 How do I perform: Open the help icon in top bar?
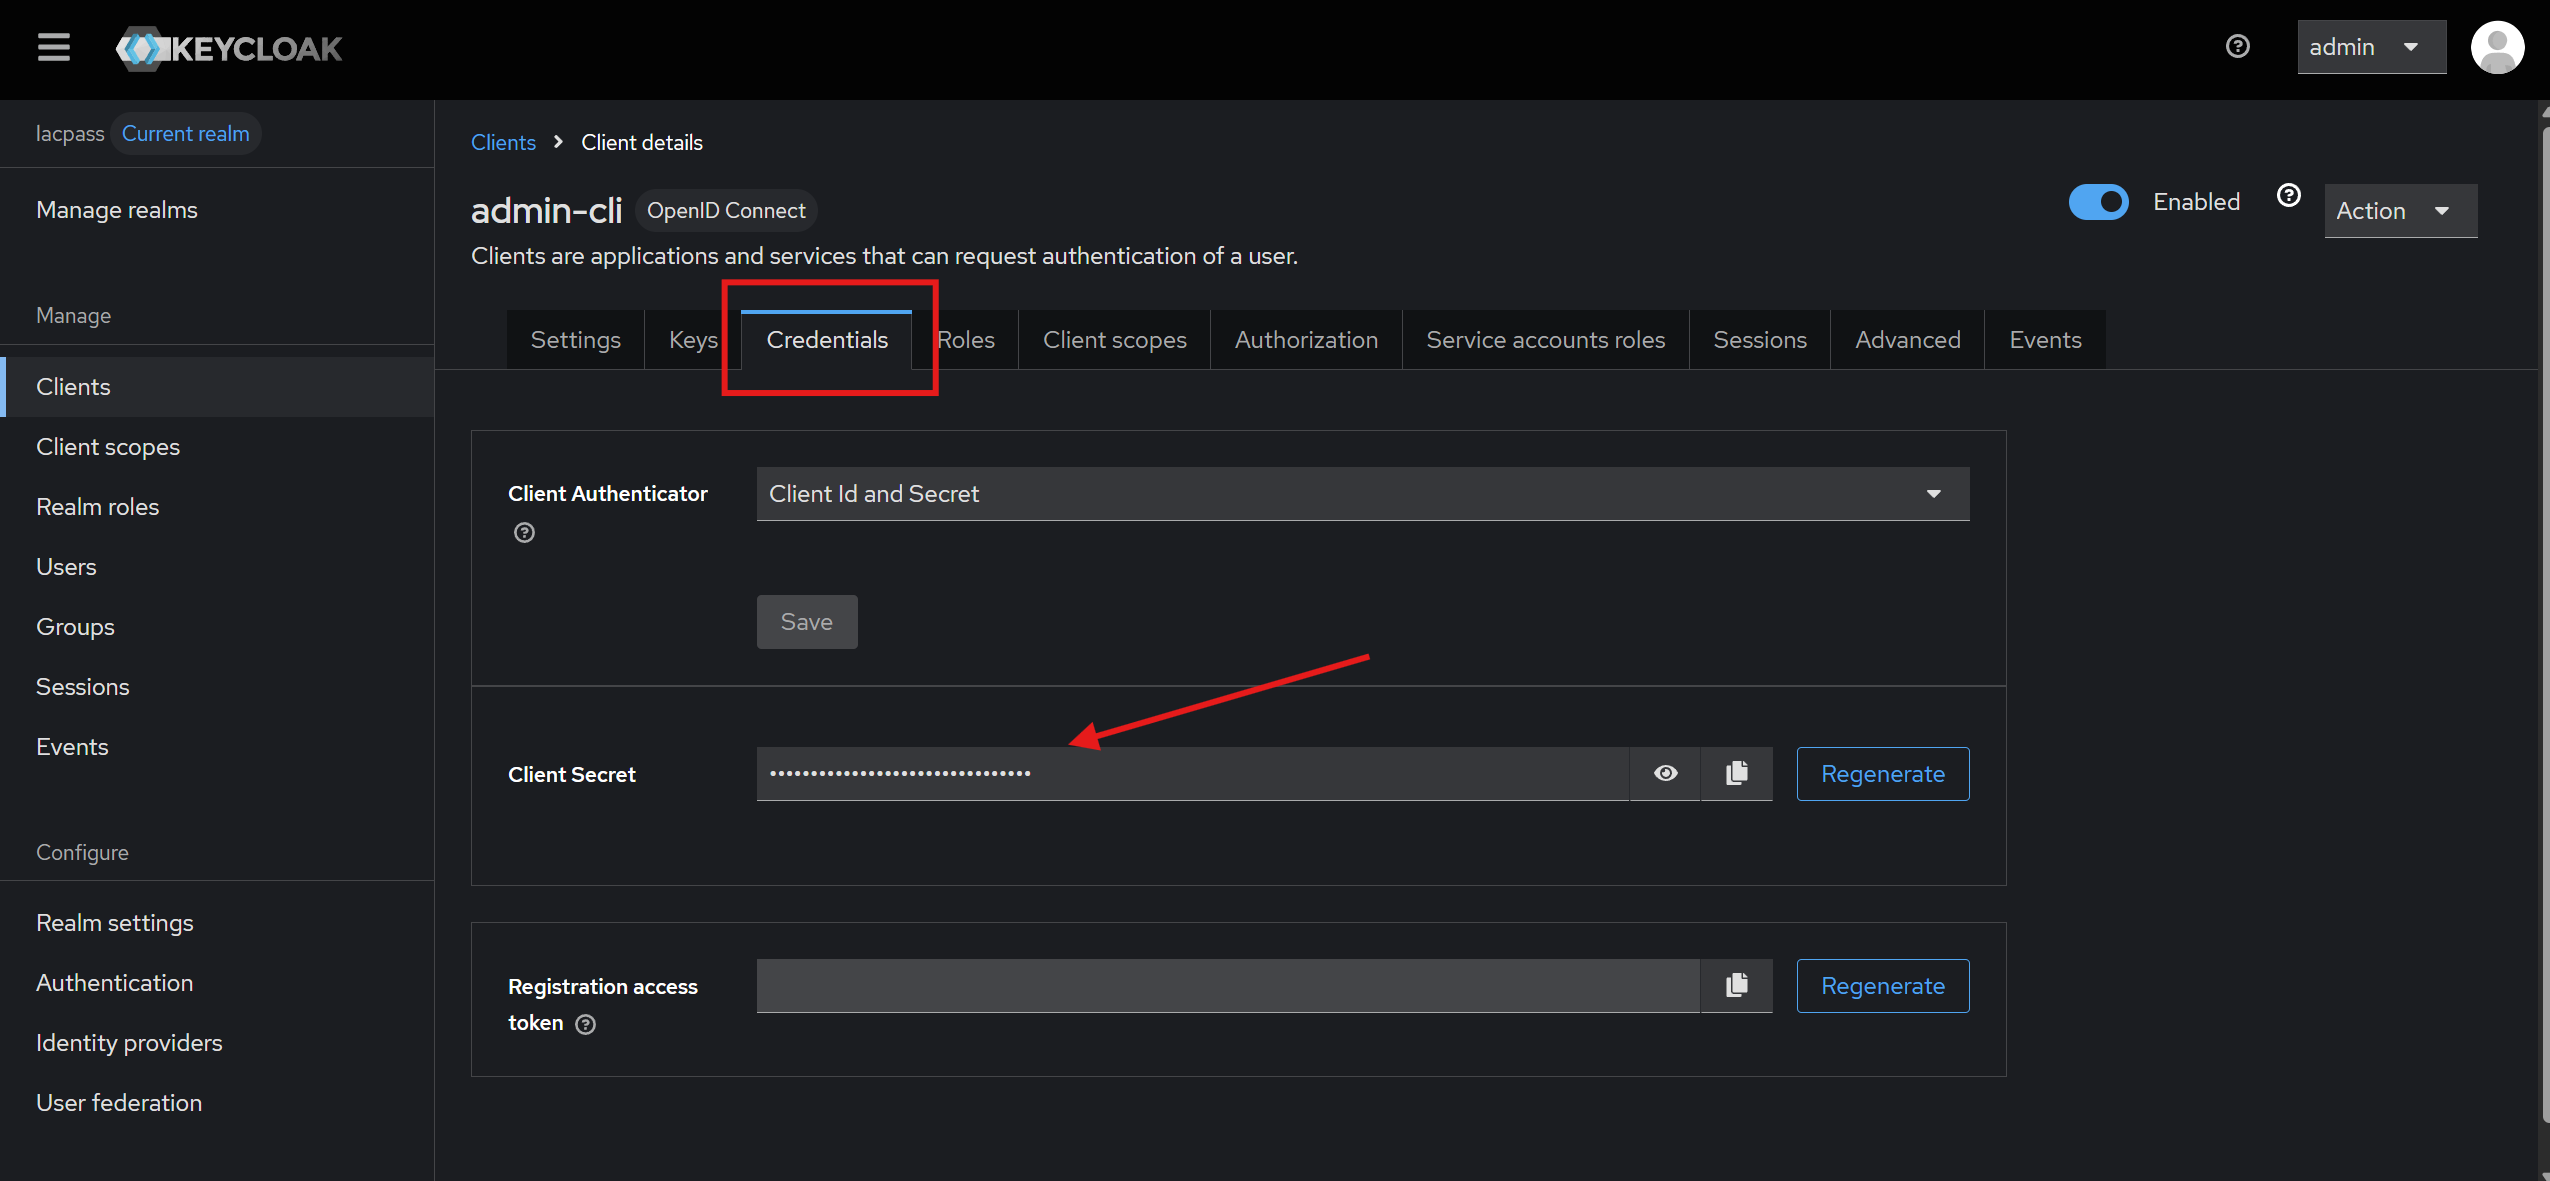coord(2238,46)
